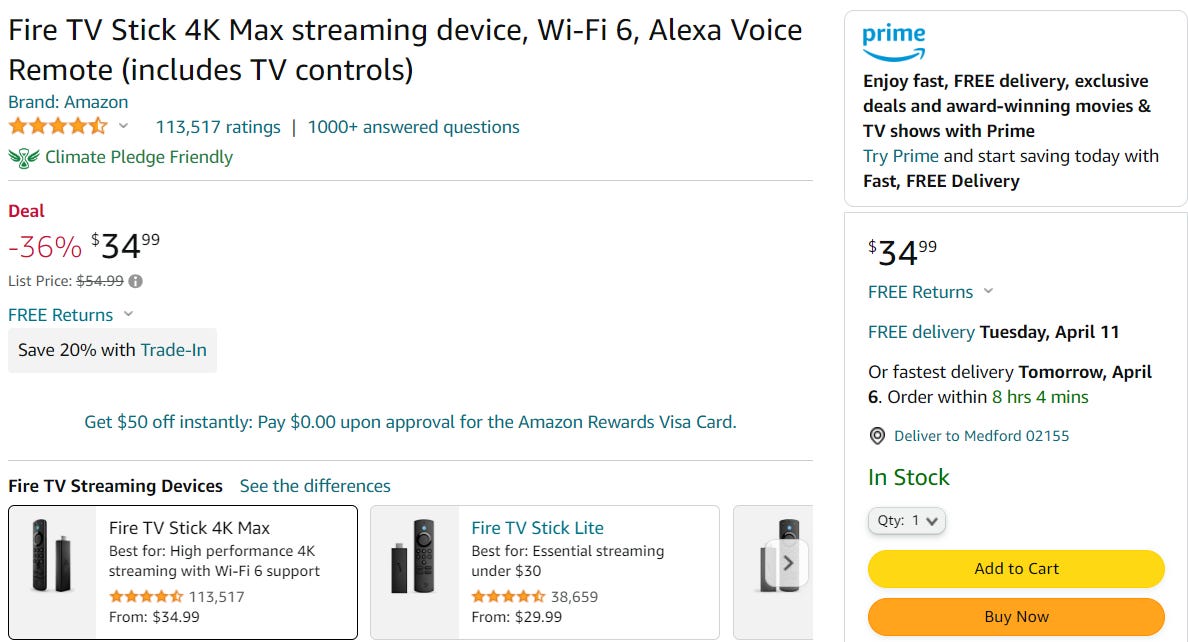Click the star rating icons under Brand
Screen dimensions: 1188x642
58,127
